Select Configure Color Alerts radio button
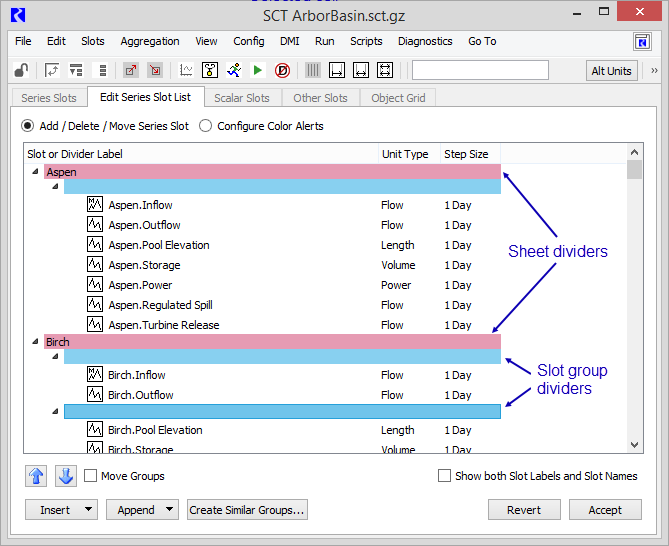The image size is (669, 546). [x=206, y=127]
